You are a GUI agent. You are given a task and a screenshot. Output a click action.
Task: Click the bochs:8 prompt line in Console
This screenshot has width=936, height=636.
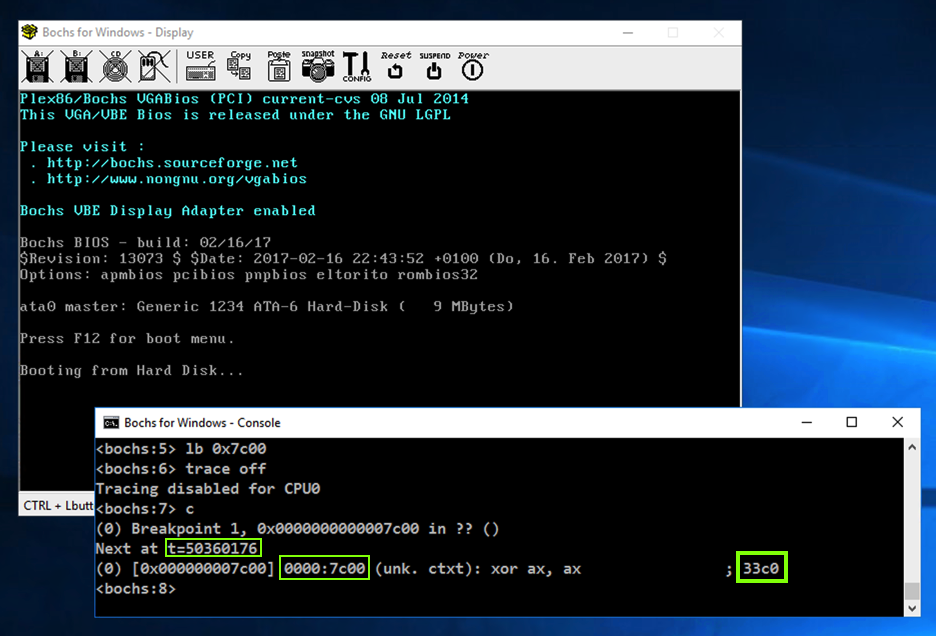click(x=136, y=589)
